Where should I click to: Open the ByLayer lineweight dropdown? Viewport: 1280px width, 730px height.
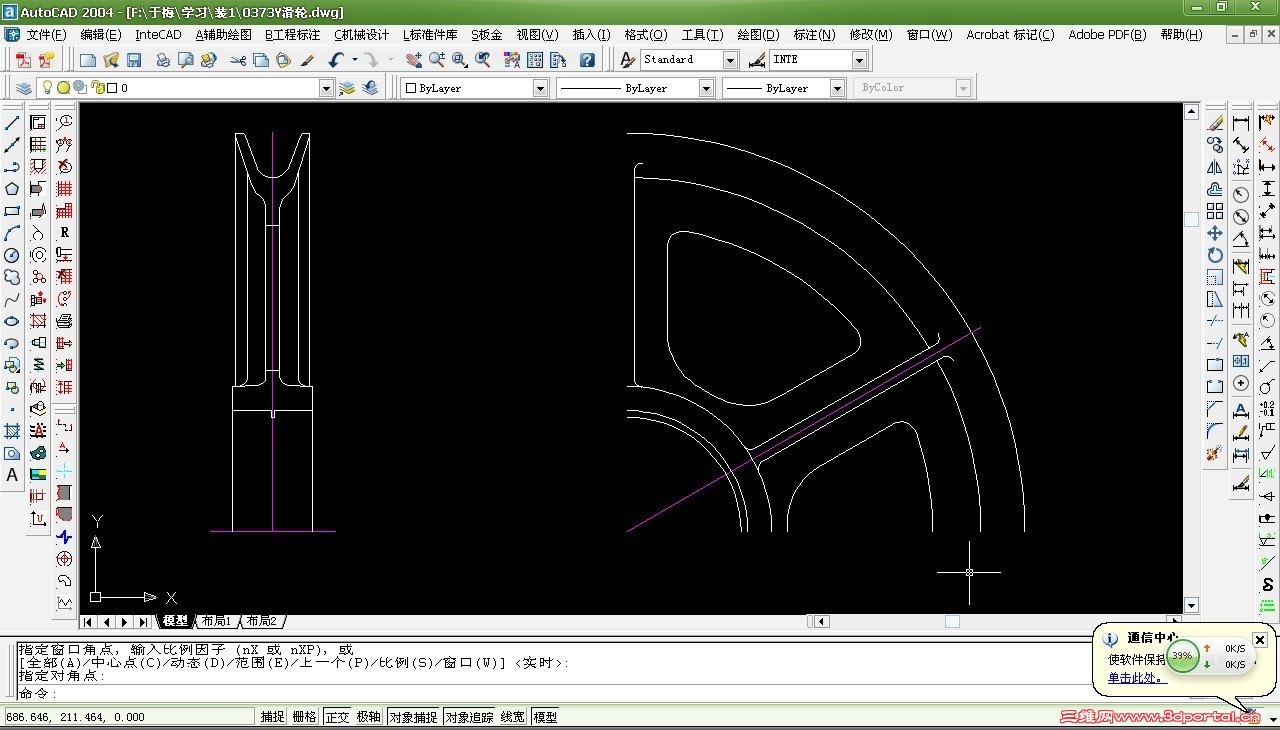838,88
